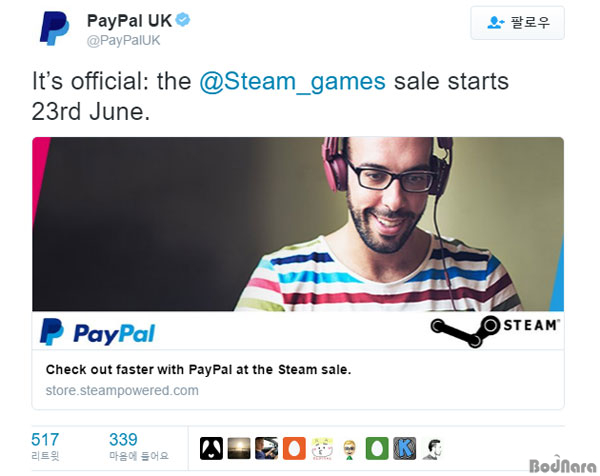View the 339 likes count
Viewport: 600px width, 476px height.
[139, 446]
